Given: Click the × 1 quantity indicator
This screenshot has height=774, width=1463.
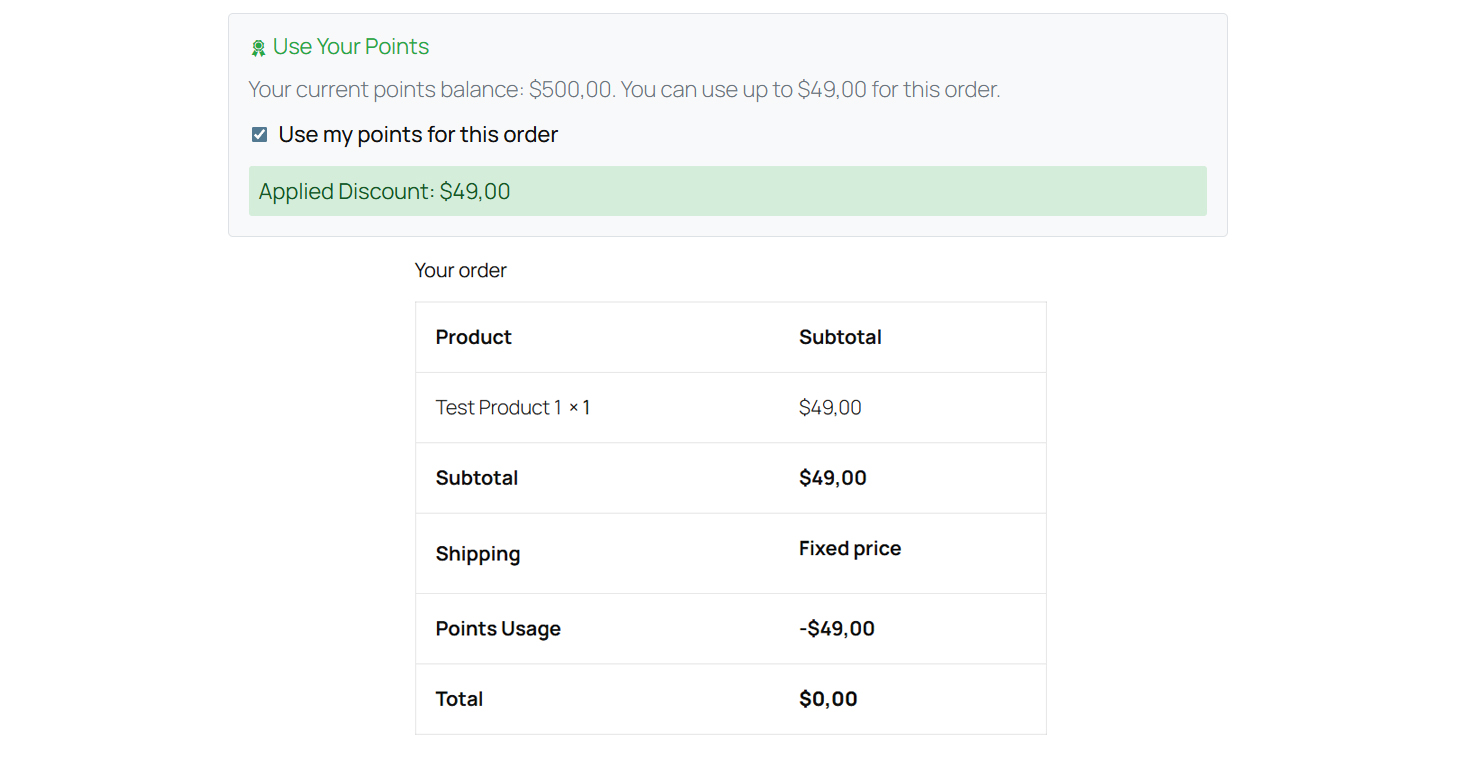Looking at the screenshot, I should 579,407.
